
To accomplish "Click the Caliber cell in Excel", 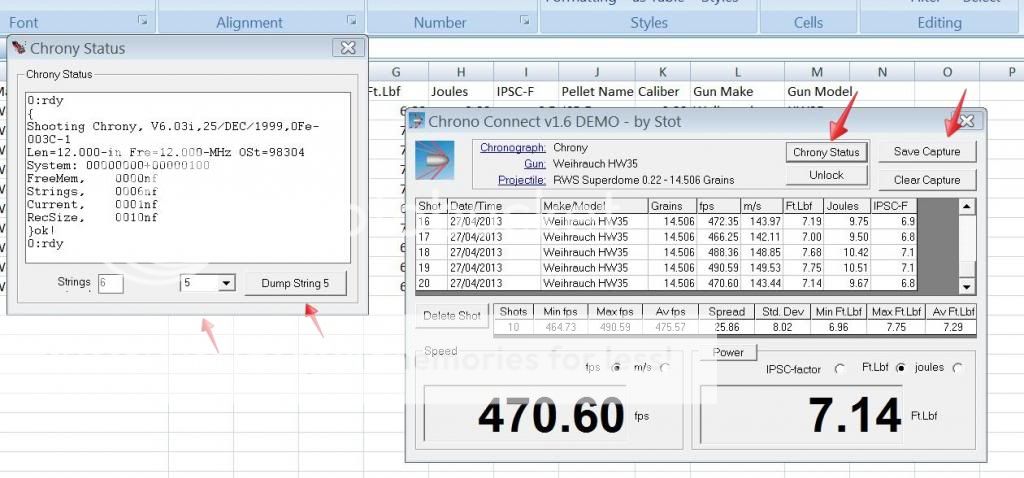I will point(662,91).
